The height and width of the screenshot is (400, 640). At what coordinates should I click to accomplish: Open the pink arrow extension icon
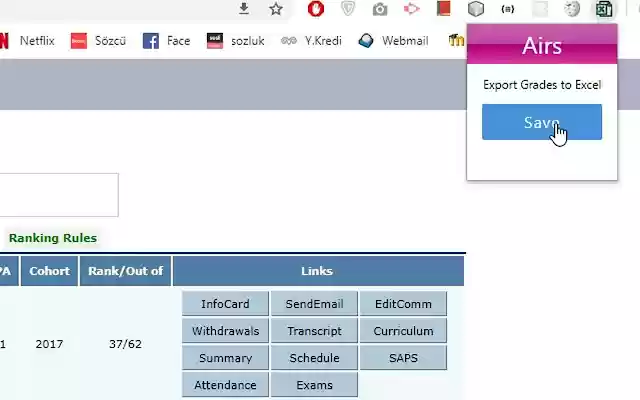pos(412,9)
